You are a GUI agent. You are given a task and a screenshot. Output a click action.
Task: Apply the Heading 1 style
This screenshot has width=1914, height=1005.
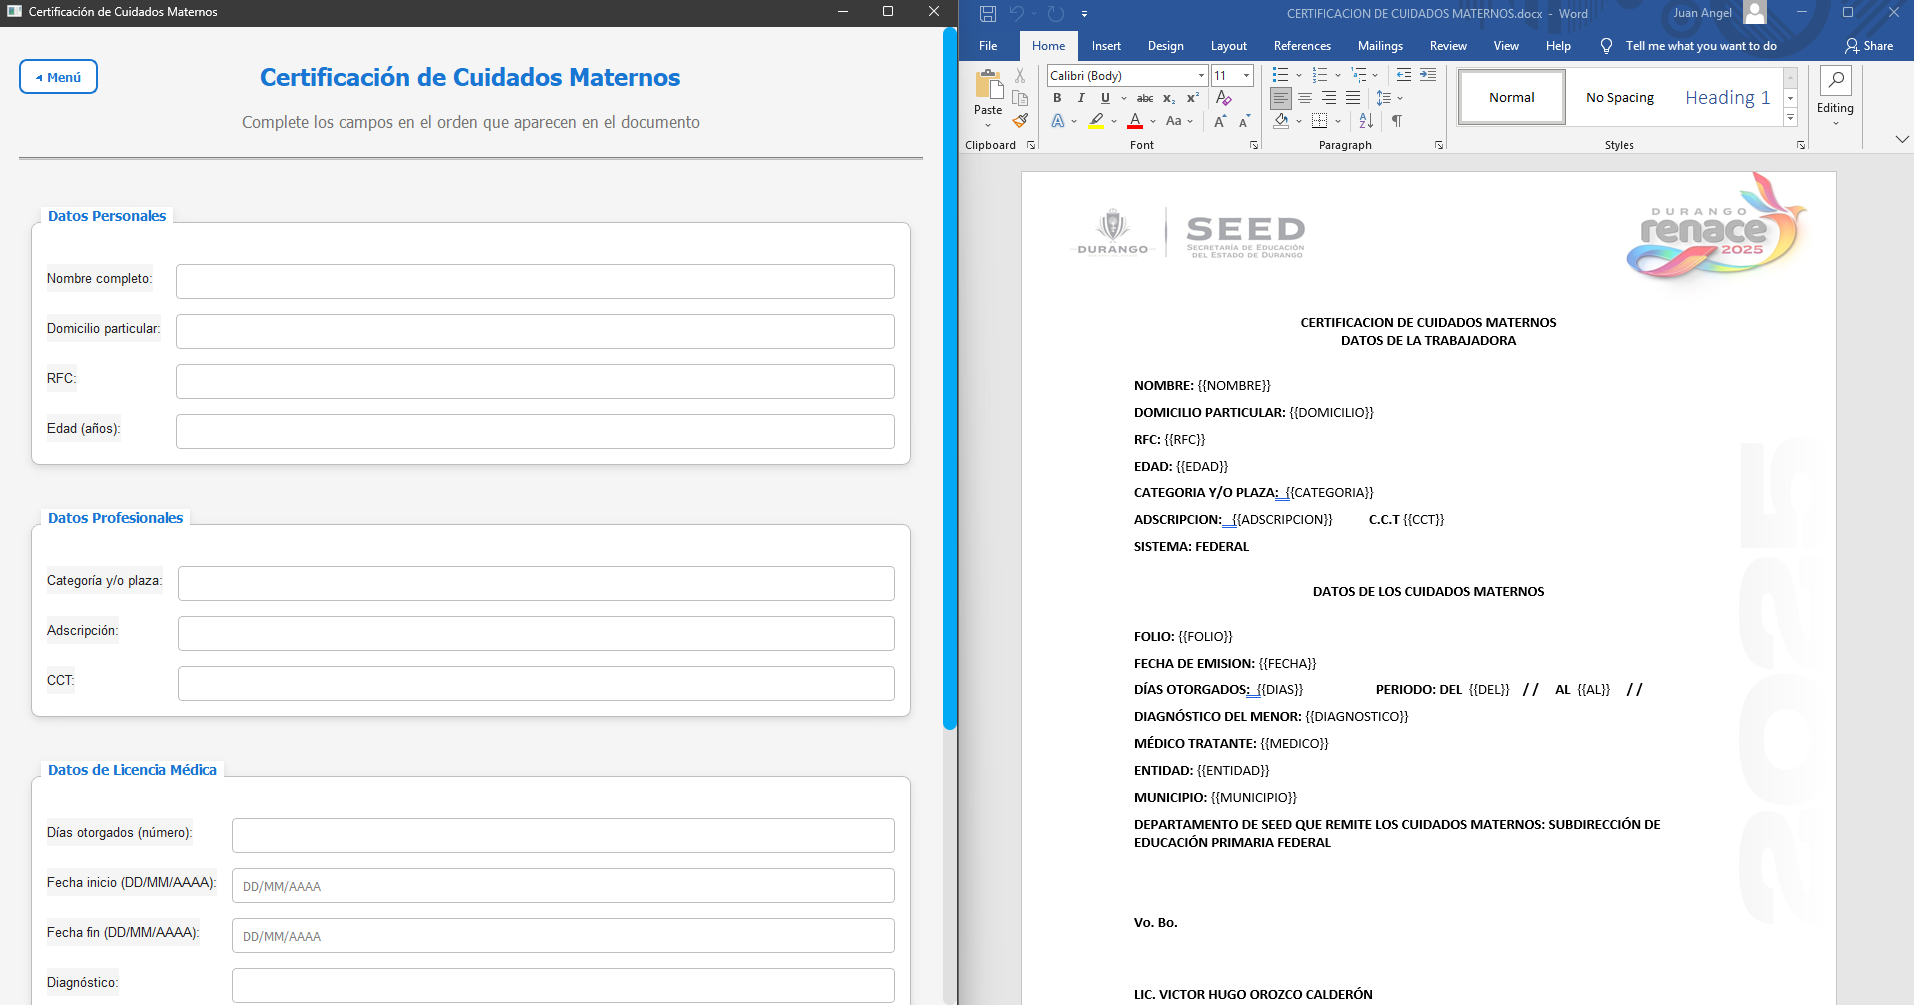[x=1727, y=97]
